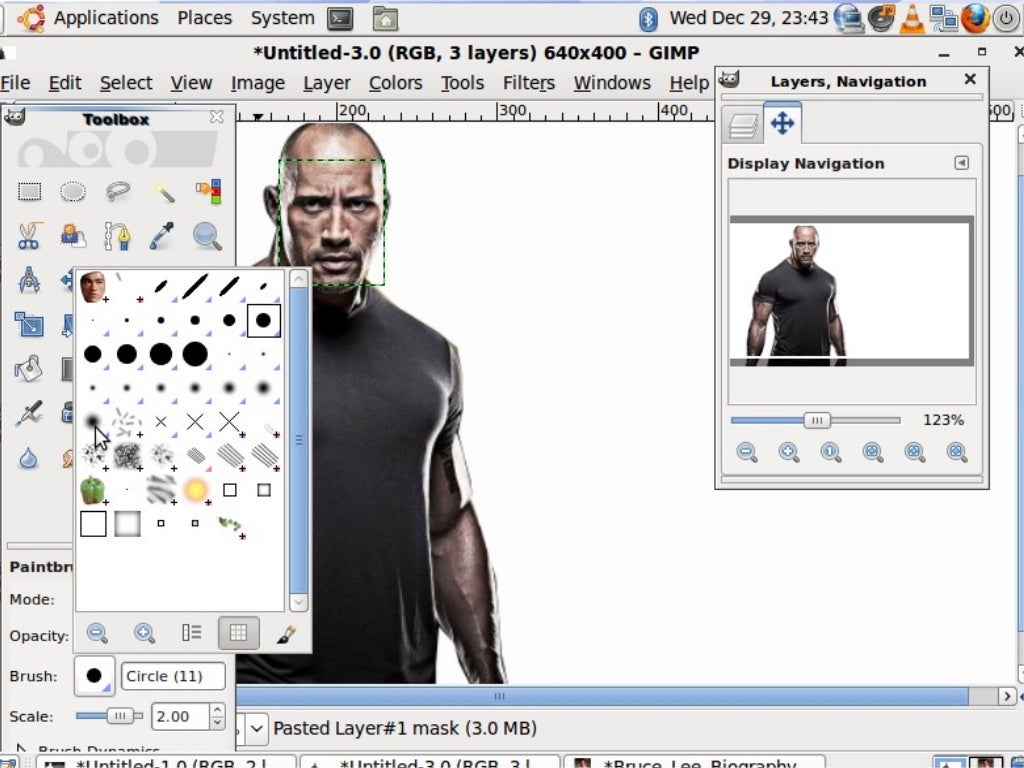This screenshot has height=768, width=1024.
Task: Open the Places menu
Action: 204,18
